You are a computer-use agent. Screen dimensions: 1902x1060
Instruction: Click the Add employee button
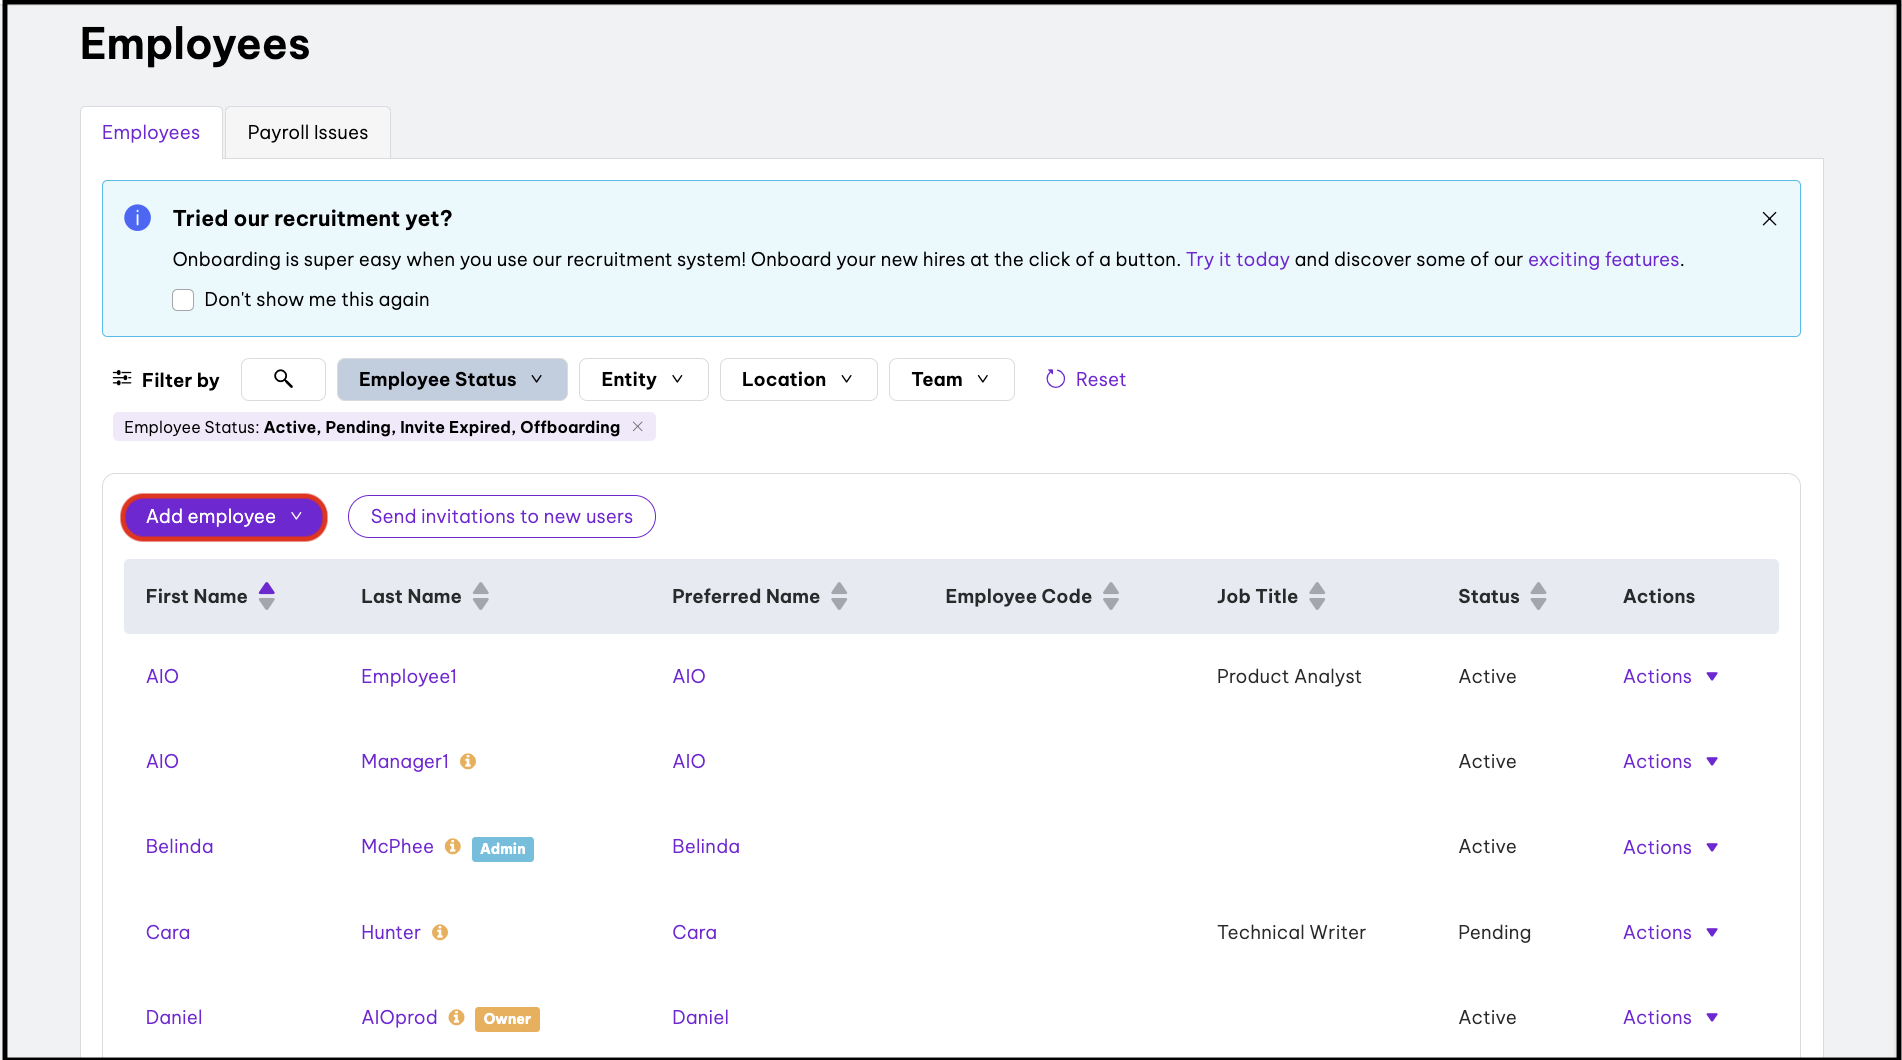(223, 517)
